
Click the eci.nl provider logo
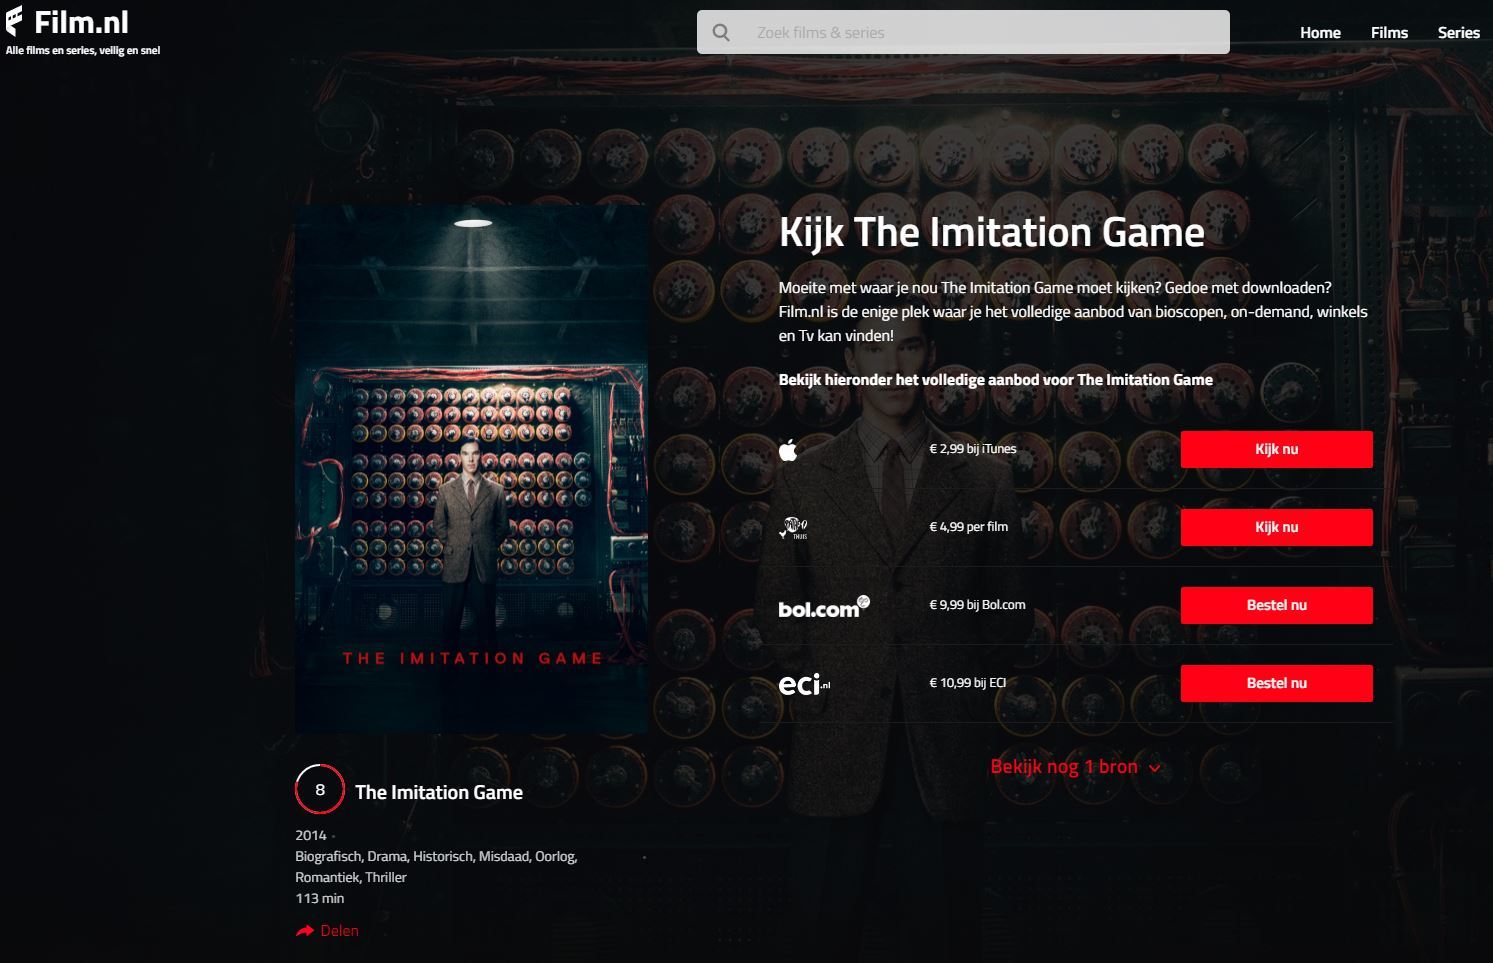click(804, 684)
